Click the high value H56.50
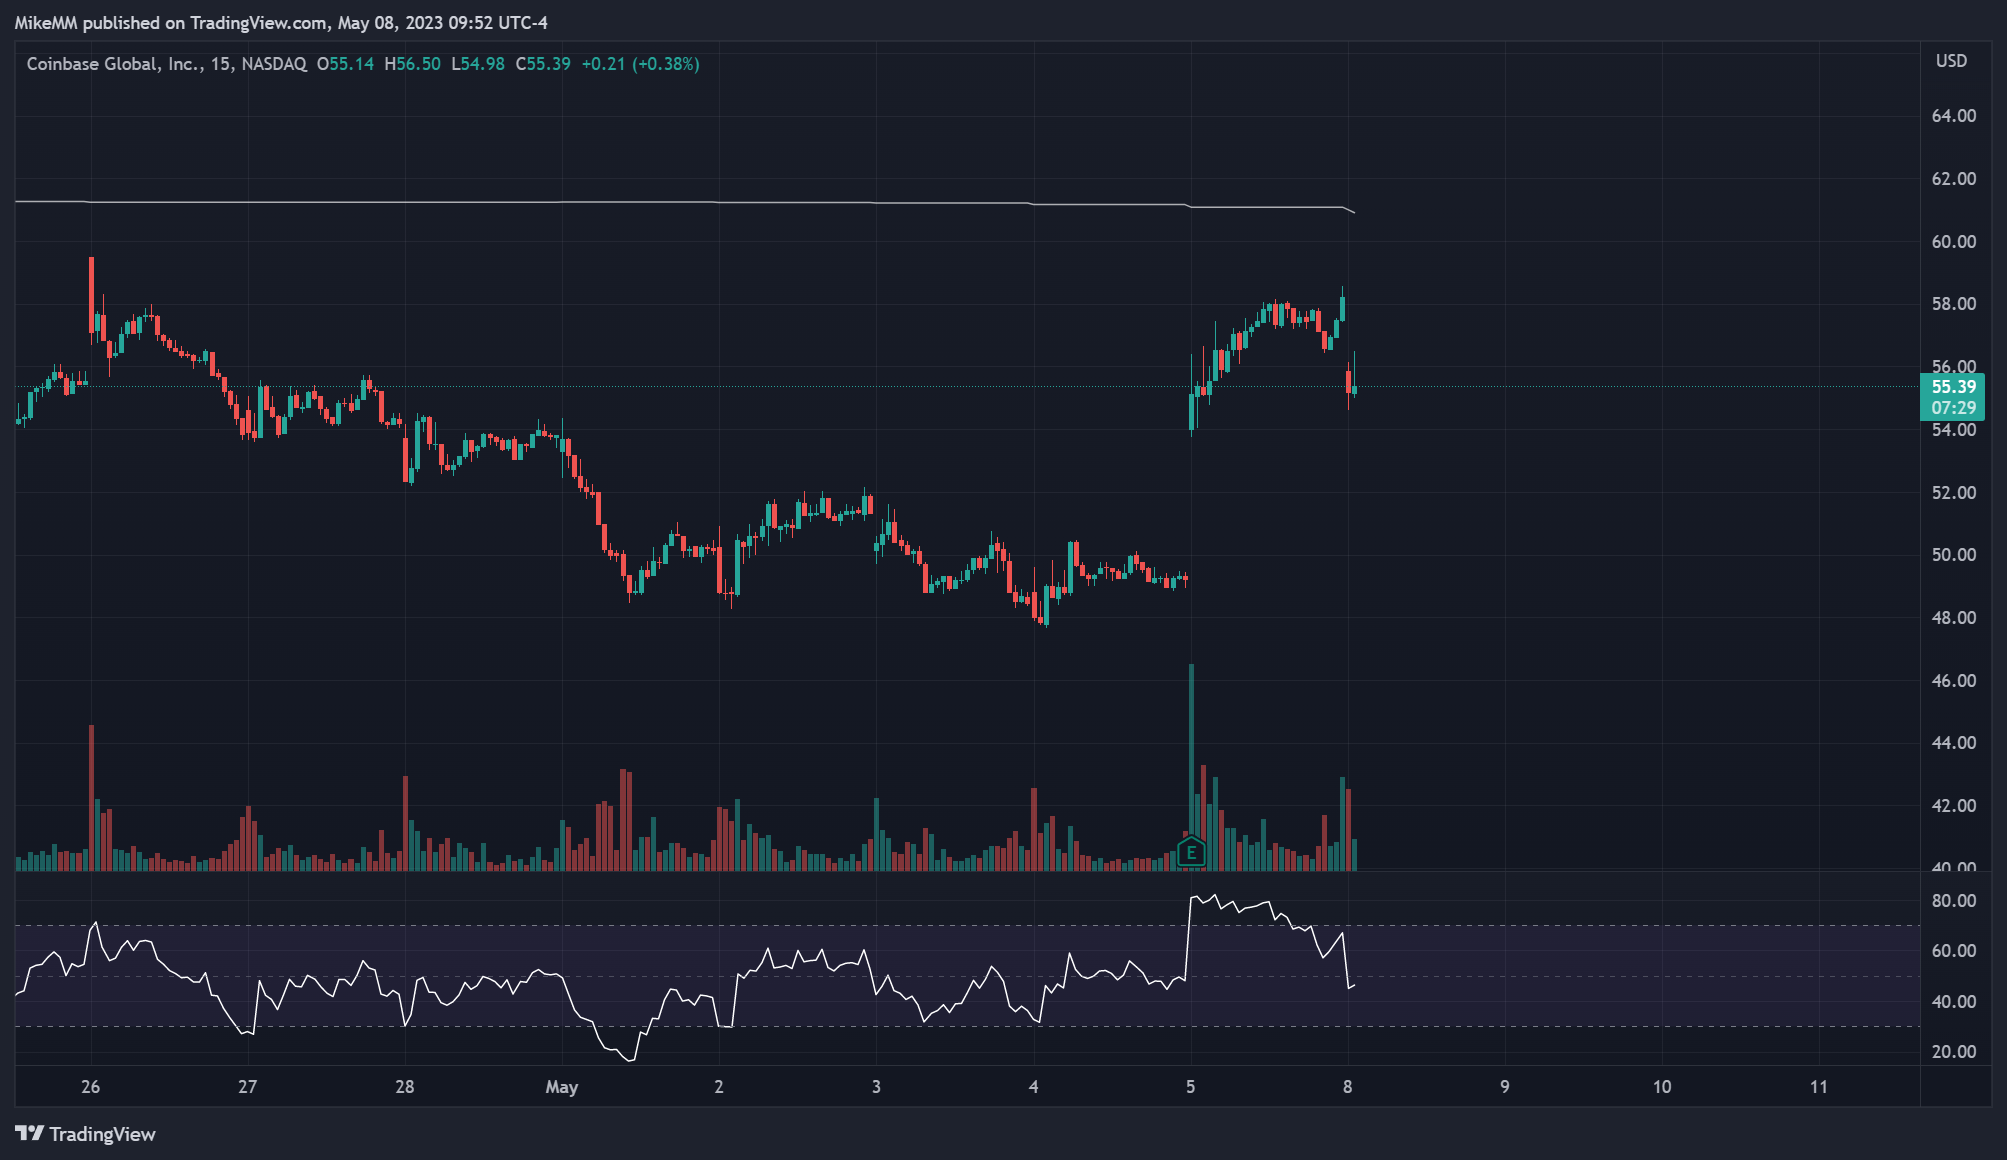Image resolution: width=2007 pixels, height=1160 pixels. [412, 64]
